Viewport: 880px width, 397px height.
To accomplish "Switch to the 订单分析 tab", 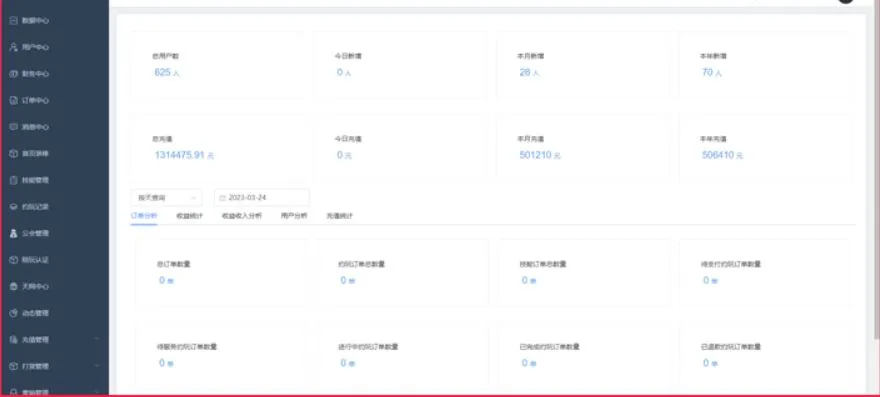I will pos(144,216).
